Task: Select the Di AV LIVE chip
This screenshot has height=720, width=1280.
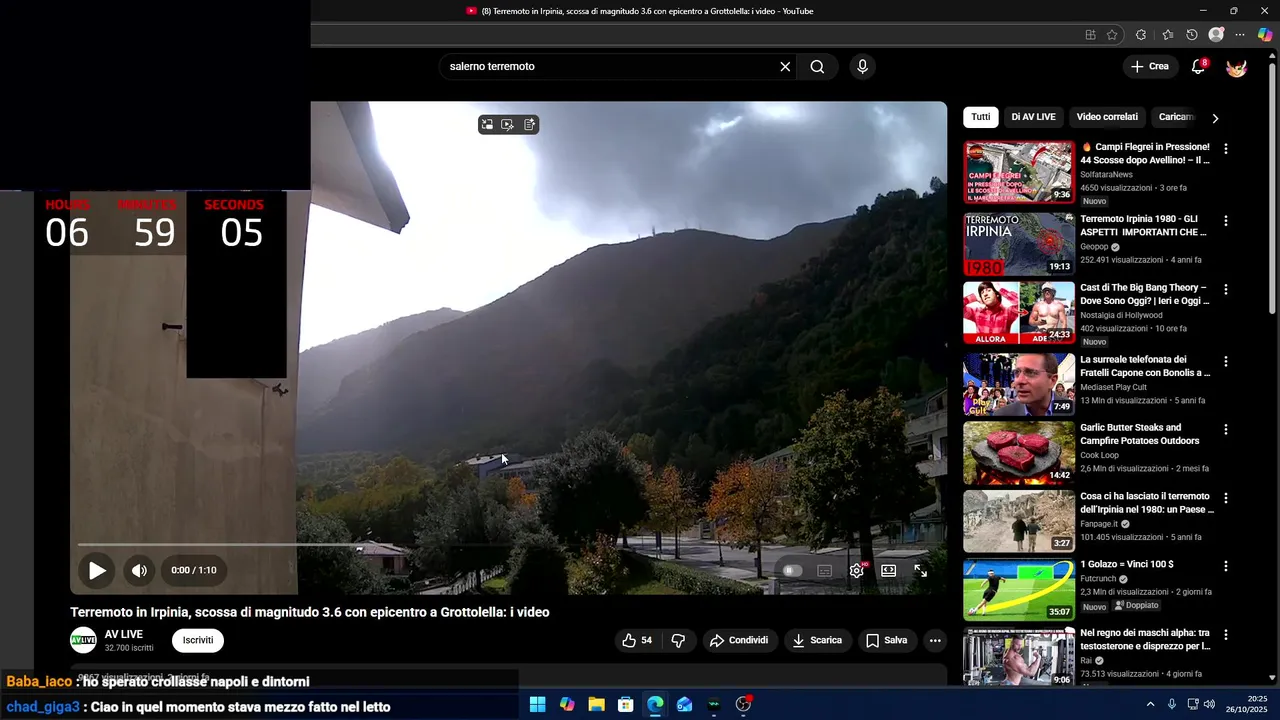Action: pyautogui.click(x=1033, y=117)
